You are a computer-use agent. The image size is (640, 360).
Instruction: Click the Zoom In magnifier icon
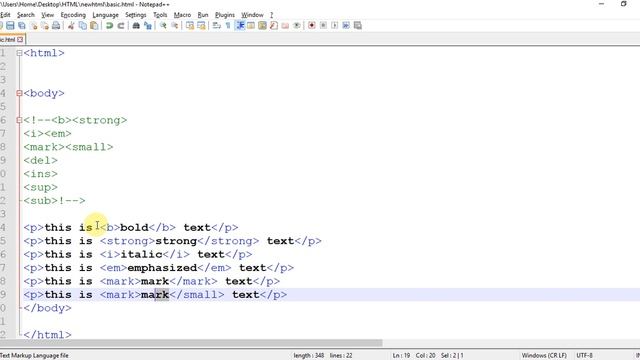[163, 26]
